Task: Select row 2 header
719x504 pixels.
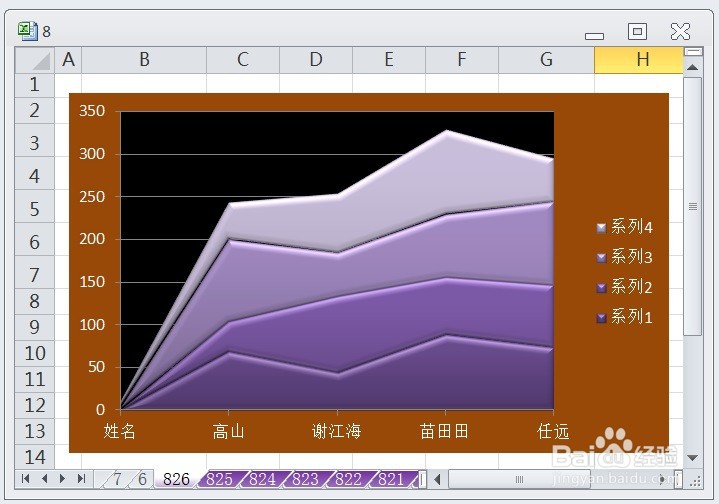Action: click(x=34, y=111)
